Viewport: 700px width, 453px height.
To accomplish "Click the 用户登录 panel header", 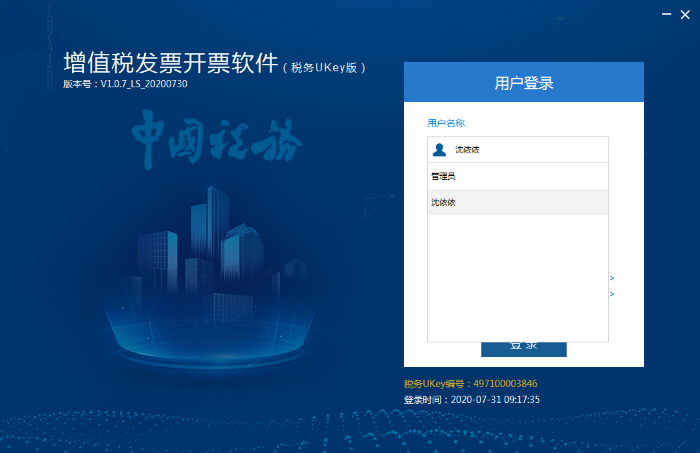I will pos(524,82).
